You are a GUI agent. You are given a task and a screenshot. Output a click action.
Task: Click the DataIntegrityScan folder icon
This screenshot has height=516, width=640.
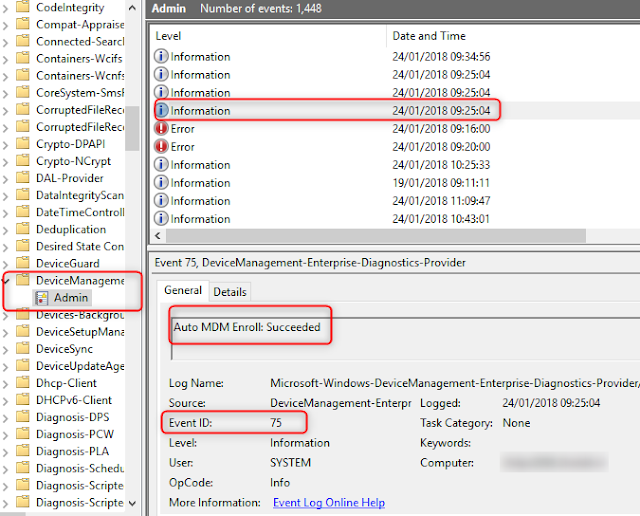23,195
